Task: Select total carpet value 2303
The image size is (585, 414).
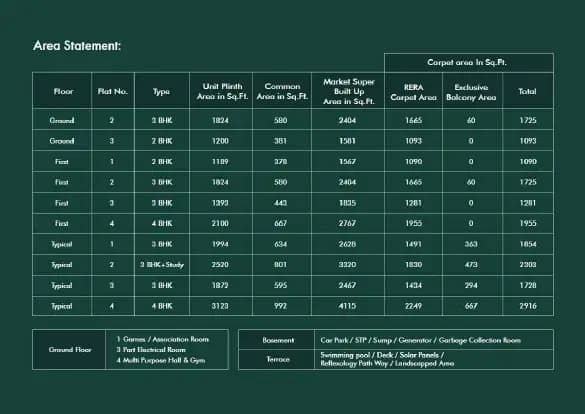Action: pos(528,265)
